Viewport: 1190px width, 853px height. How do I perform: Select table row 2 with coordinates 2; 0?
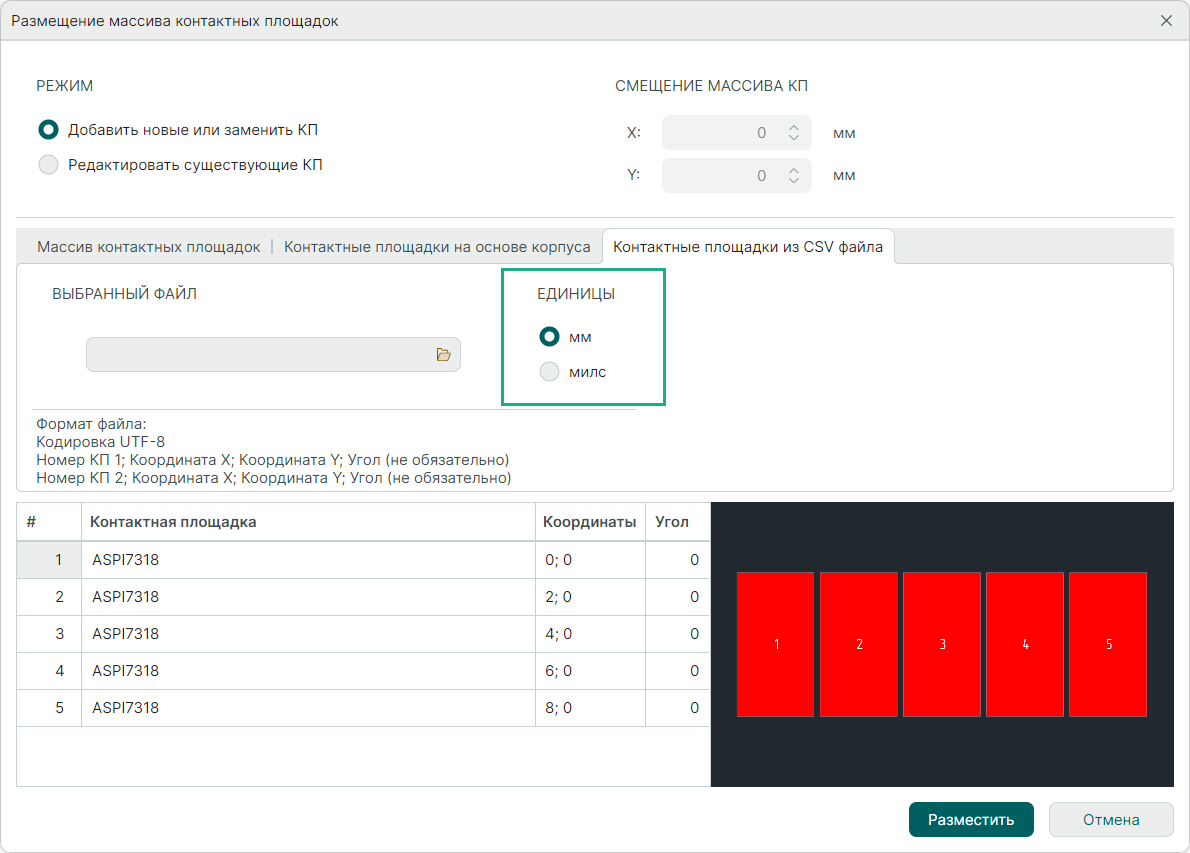coord(300,597)
